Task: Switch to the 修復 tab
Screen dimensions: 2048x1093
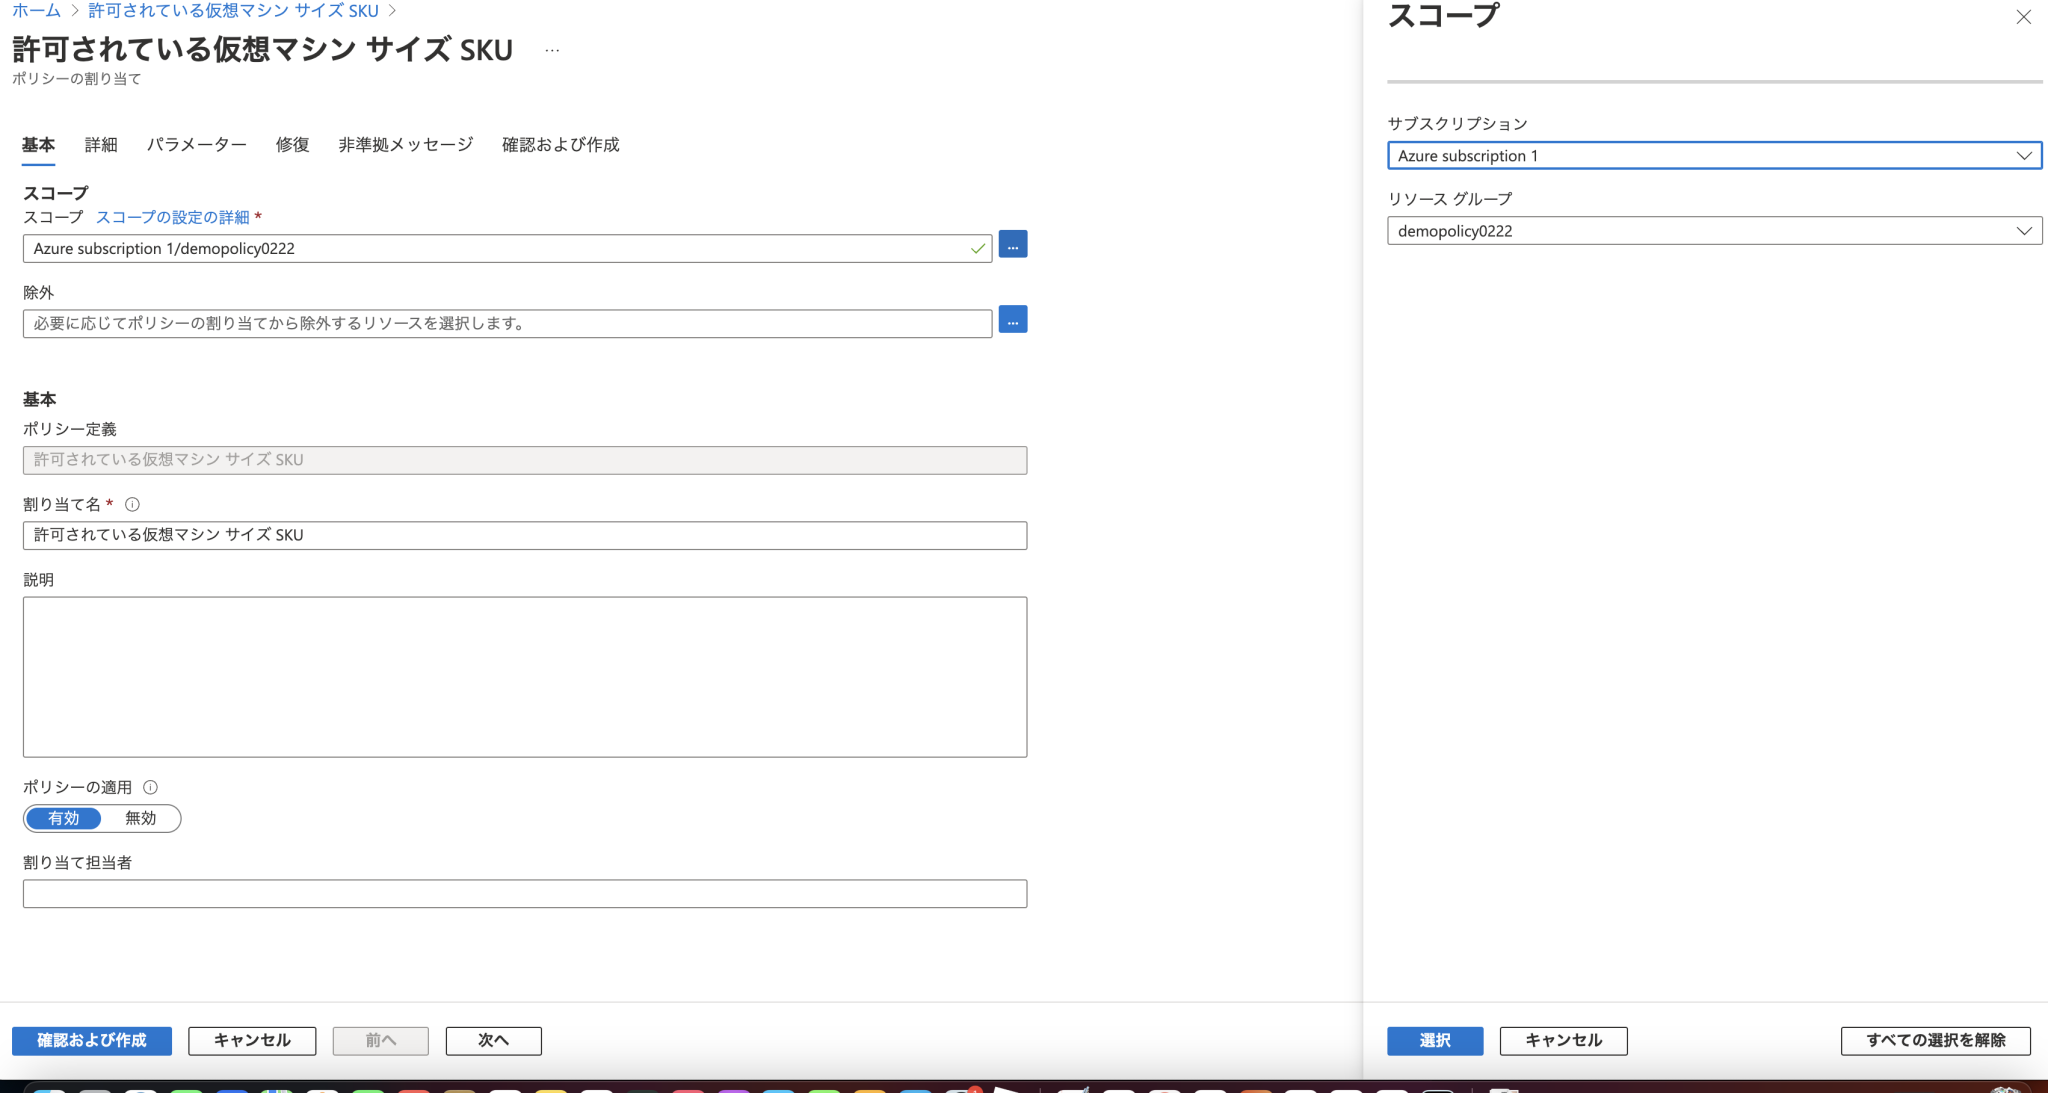Action: tap(292, 145)
